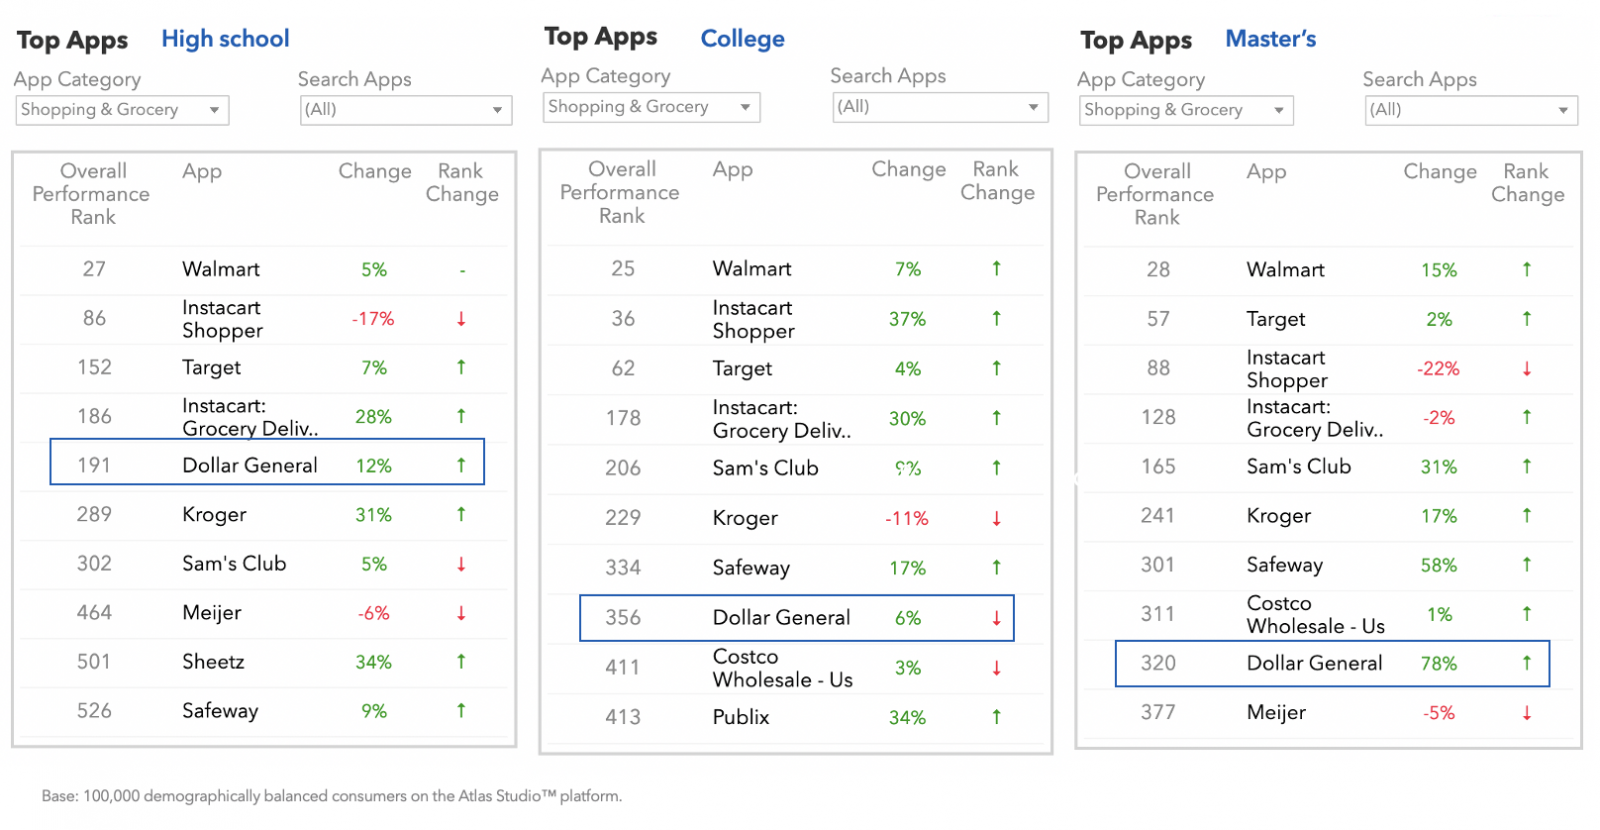Screen dimensions: 1600x830
Task: Click Costco Wholesale - Us in the College table
Action: point(782,668)
